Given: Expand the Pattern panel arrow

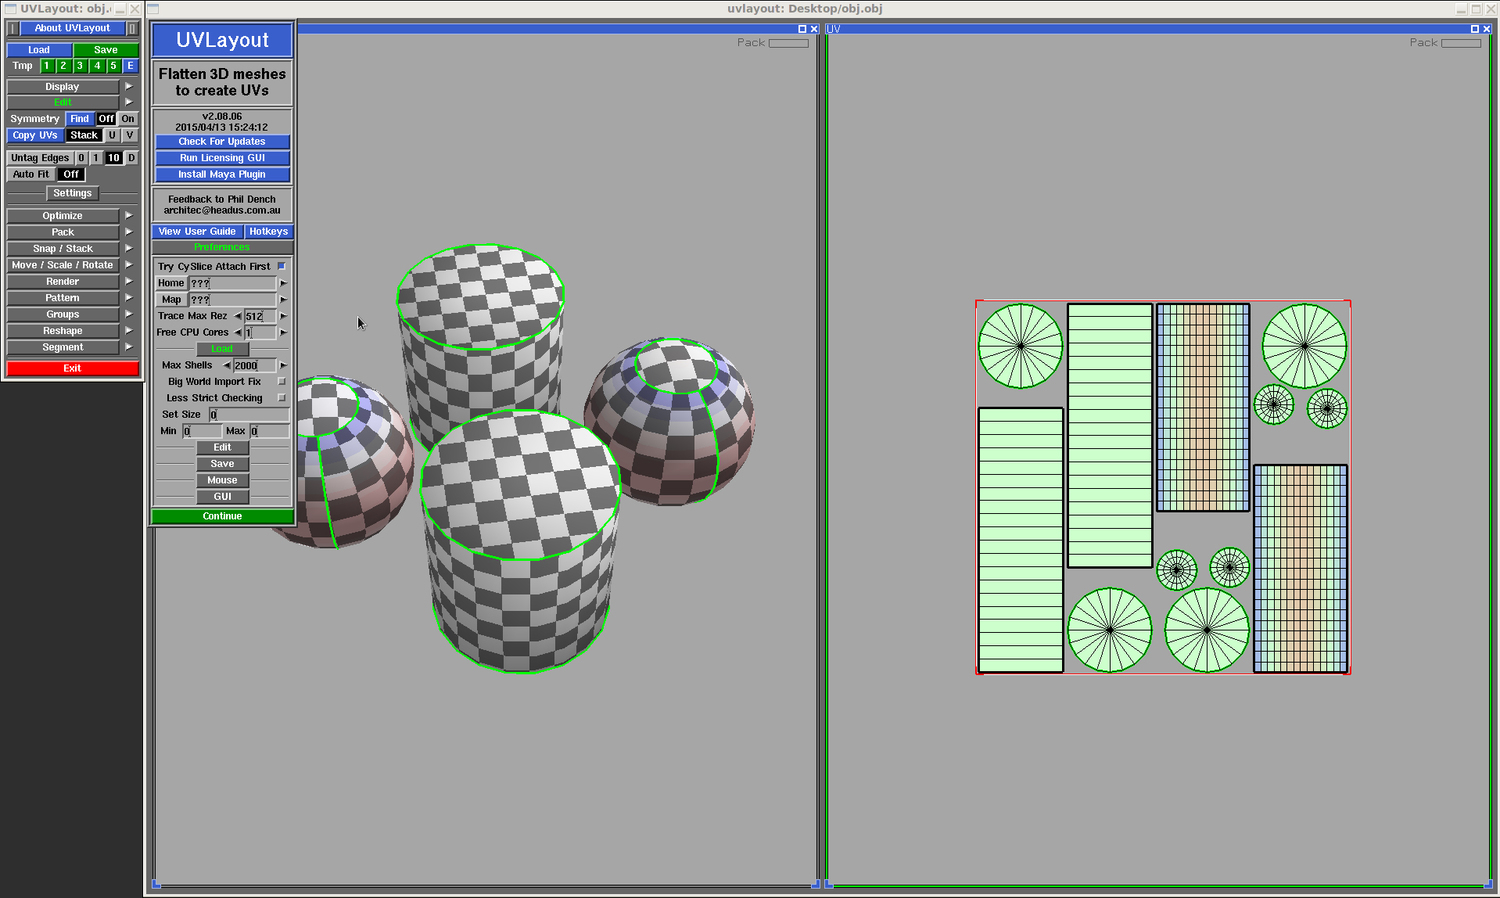Looking at the screenshot, I should pos(129,298).
